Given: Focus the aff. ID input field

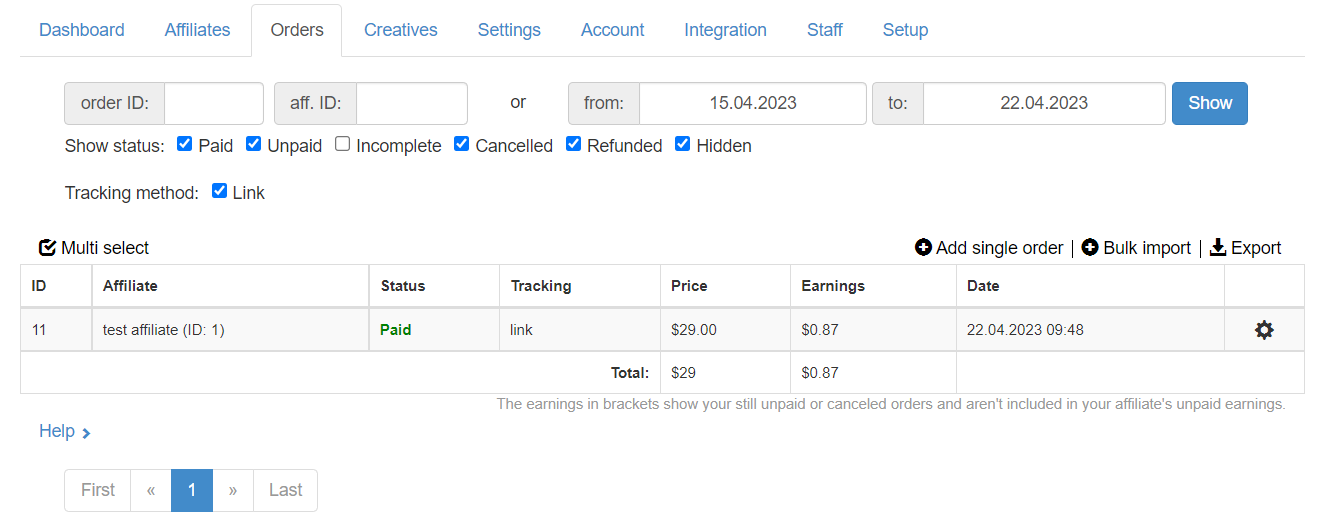Looking at the screenshot, I should click(411, 103).
